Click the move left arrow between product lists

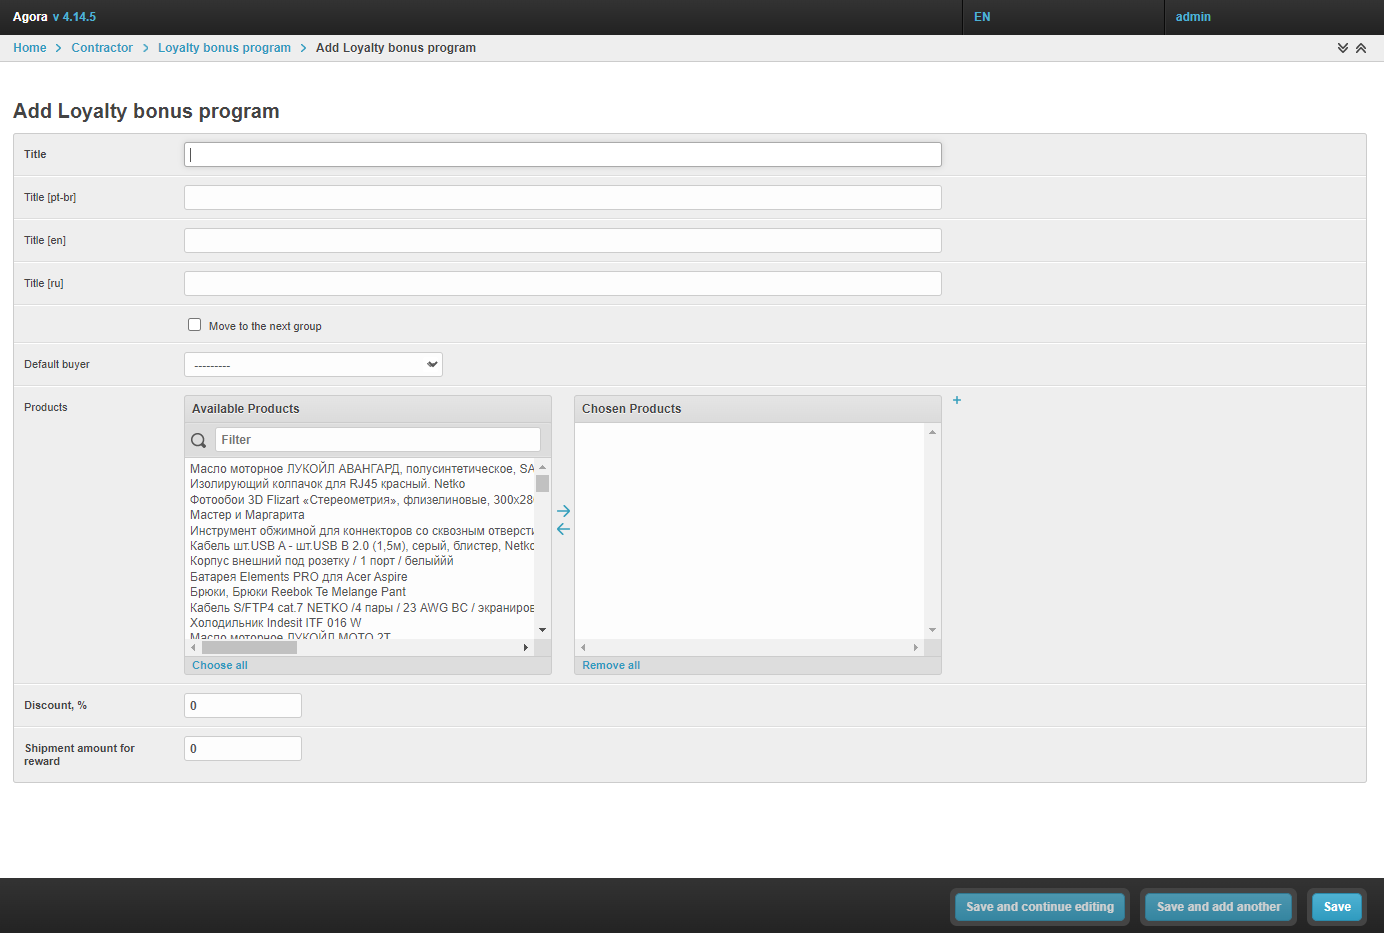point(563,529)
